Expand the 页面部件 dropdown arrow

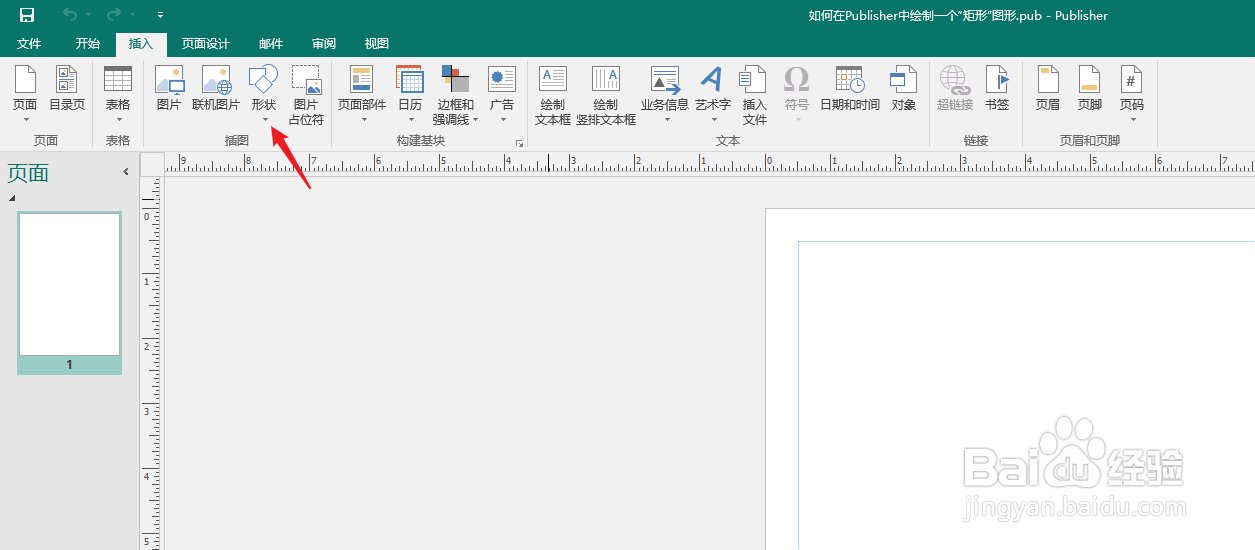[363, 120]
